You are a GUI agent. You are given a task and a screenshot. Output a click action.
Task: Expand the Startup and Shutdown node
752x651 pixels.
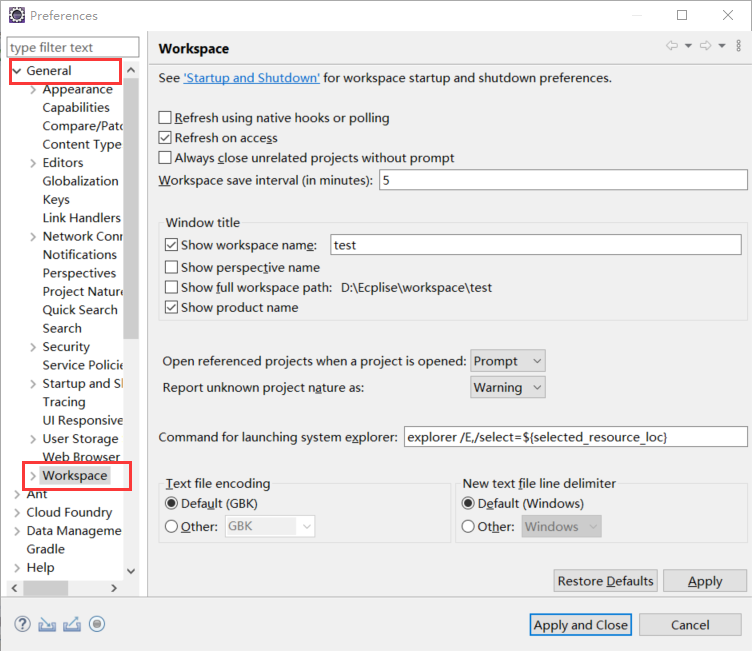tap(33, 384)
